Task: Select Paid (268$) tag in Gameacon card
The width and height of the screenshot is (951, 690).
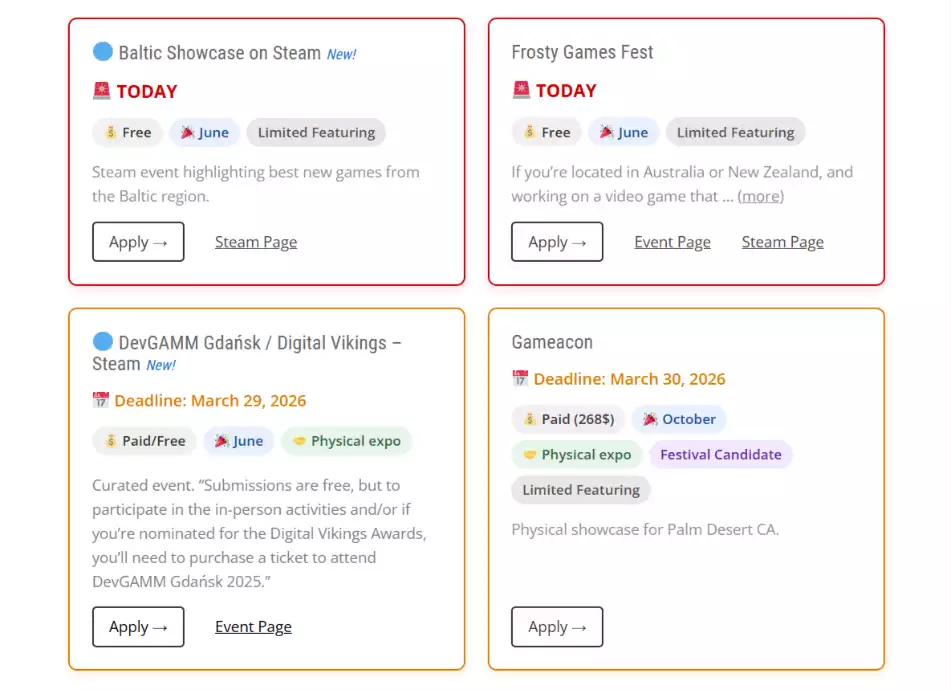Action: pos(568,419)
